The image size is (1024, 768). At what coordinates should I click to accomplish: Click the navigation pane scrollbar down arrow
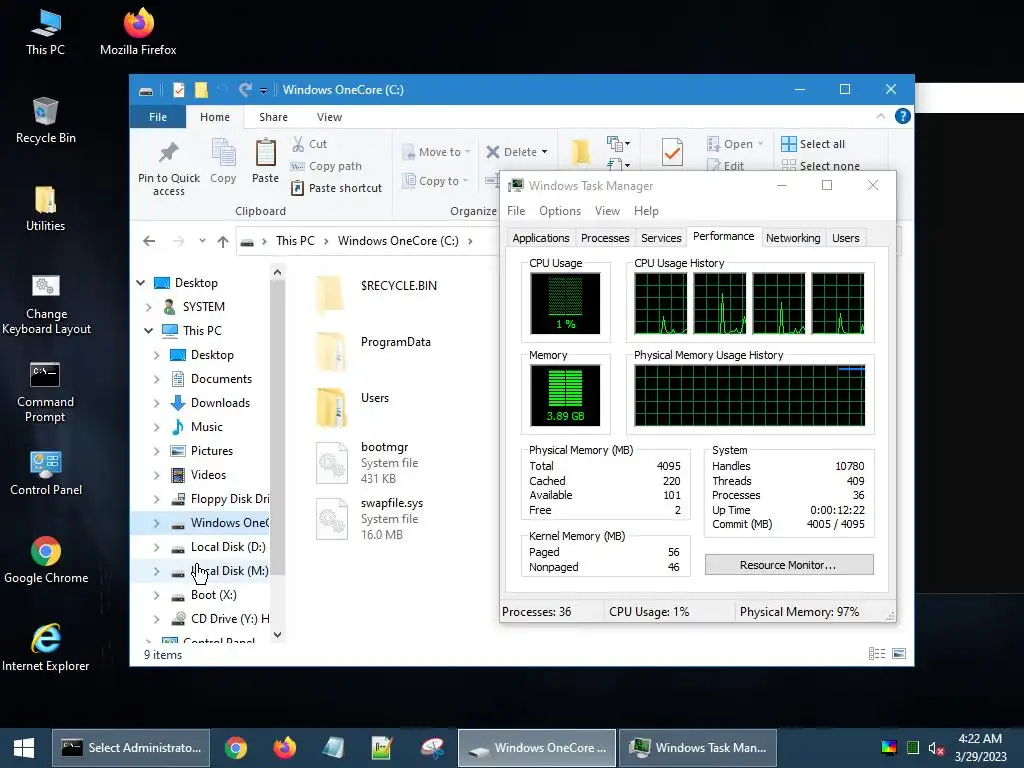point(278,635)
